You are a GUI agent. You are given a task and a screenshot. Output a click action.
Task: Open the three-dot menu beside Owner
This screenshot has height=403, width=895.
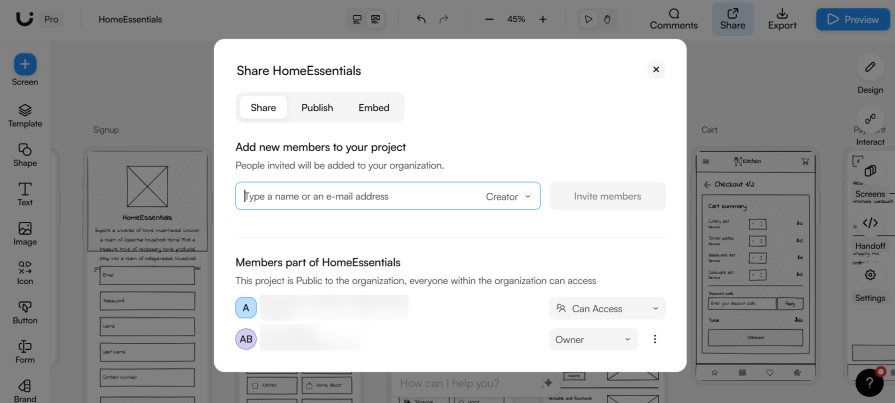coord(655,340)
